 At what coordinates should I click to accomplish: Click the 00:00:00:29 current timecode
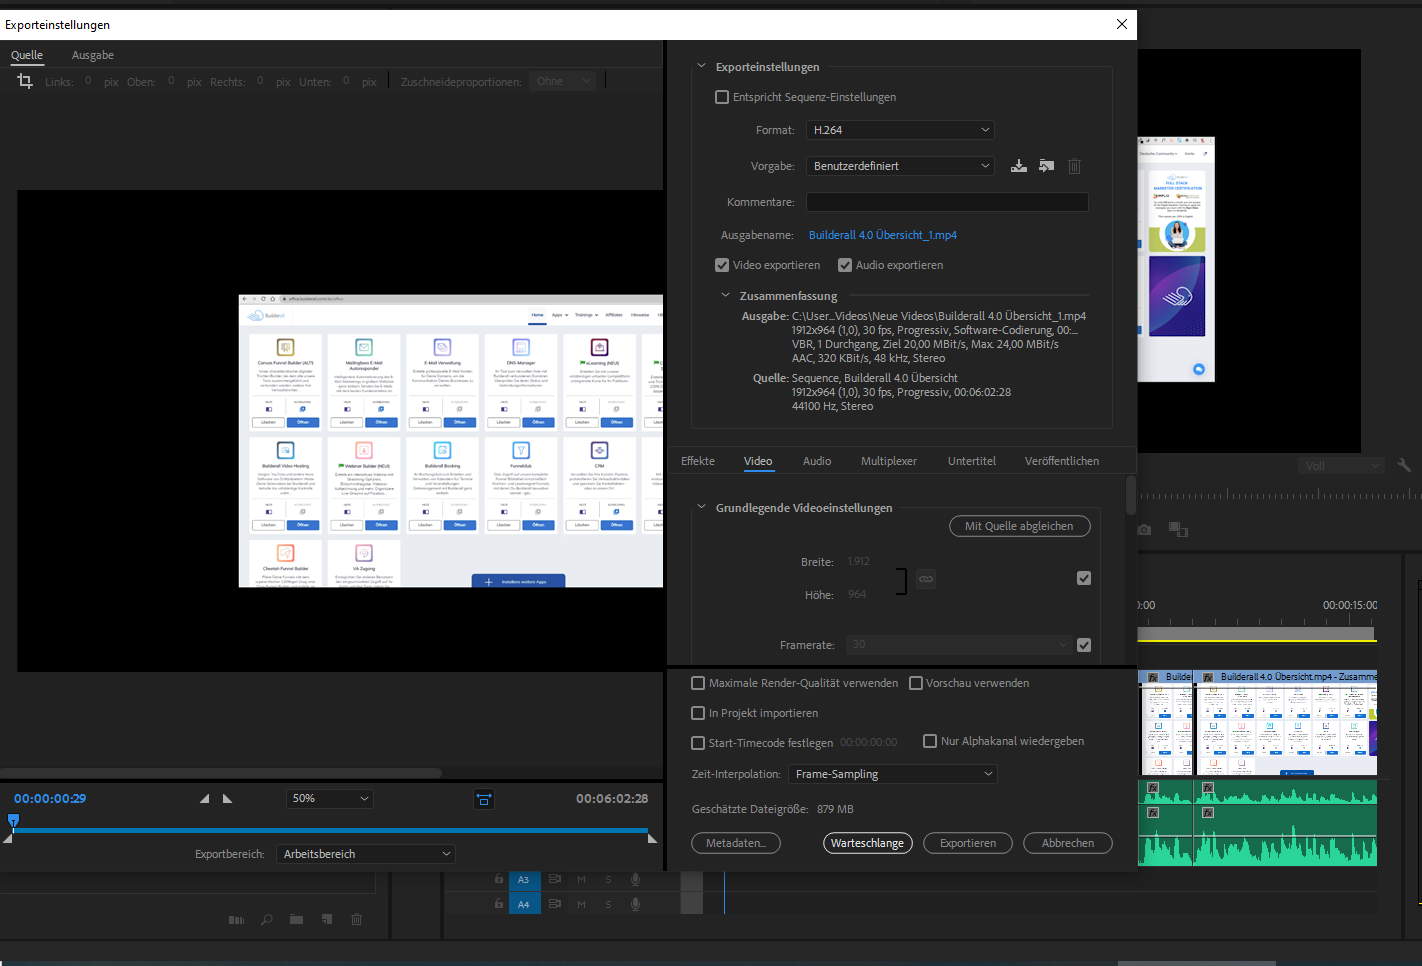(50, 798)
